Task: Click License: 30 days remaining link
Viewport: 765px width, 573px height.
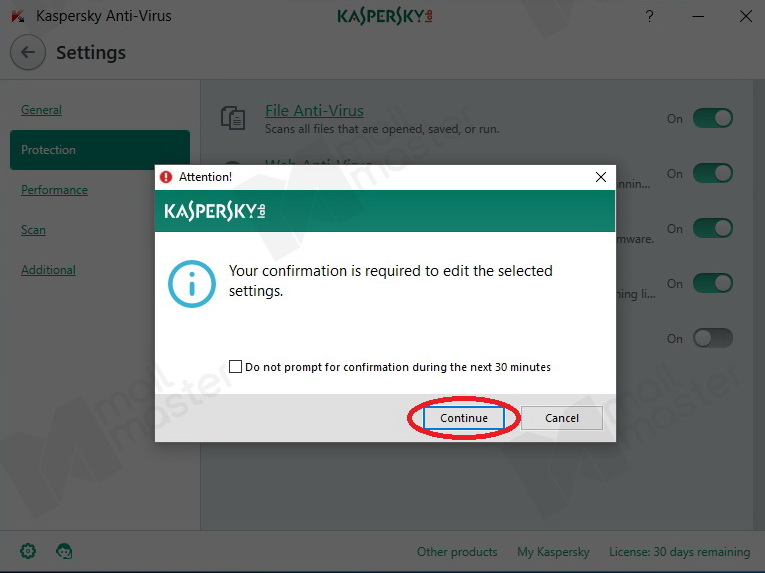Action: pos(680,552)
